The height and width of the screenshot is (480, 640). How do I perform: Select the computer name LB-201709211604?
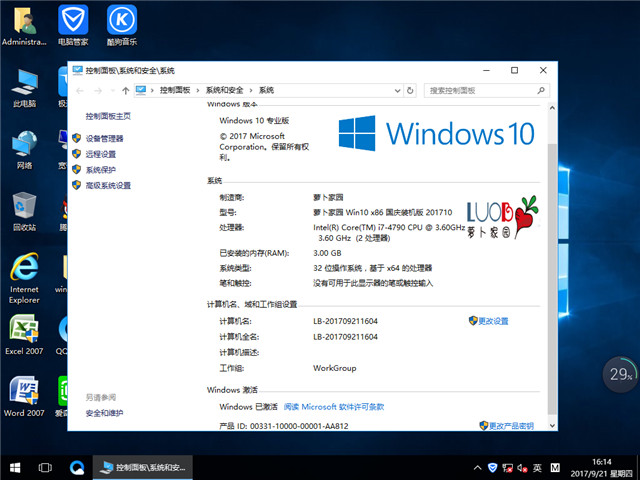345,321
